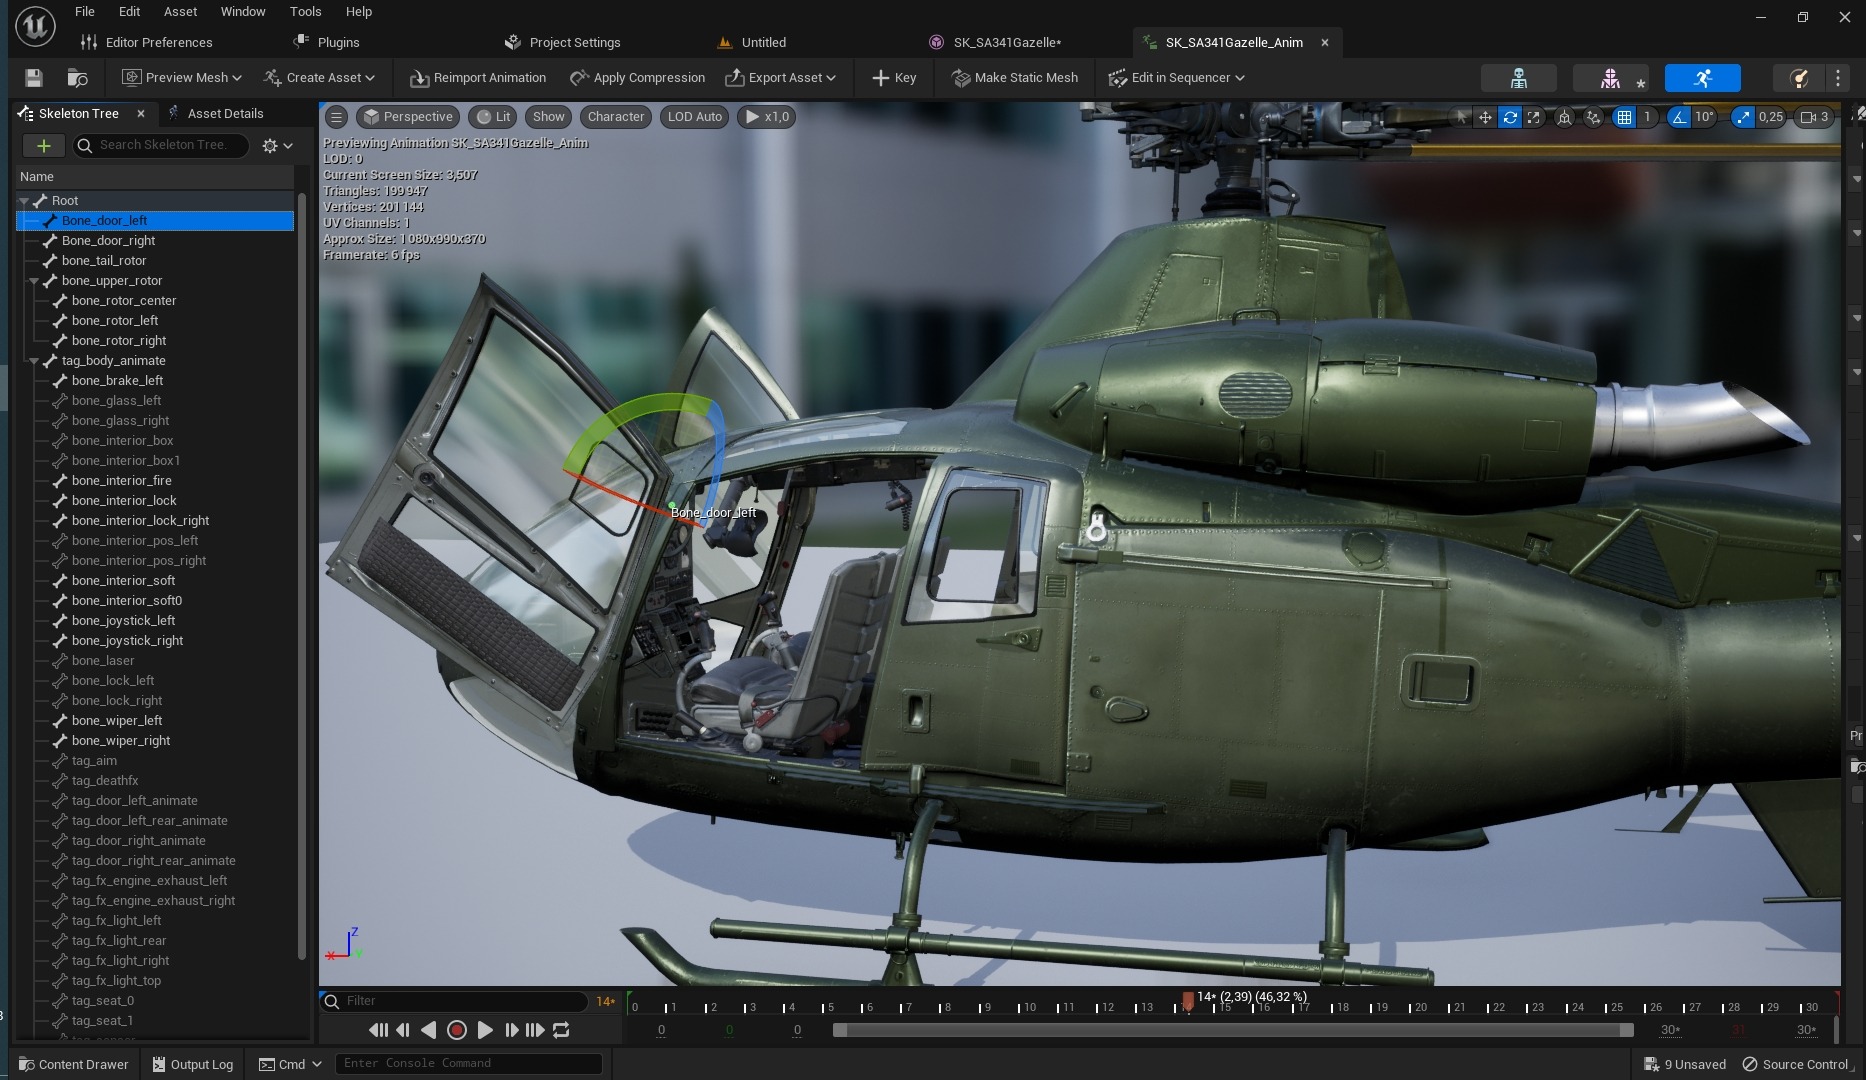The width and height of the screenshot is (1866, 1080).
Task: Toggle rotation angle snapping
Action: (x=1679, y=117)
